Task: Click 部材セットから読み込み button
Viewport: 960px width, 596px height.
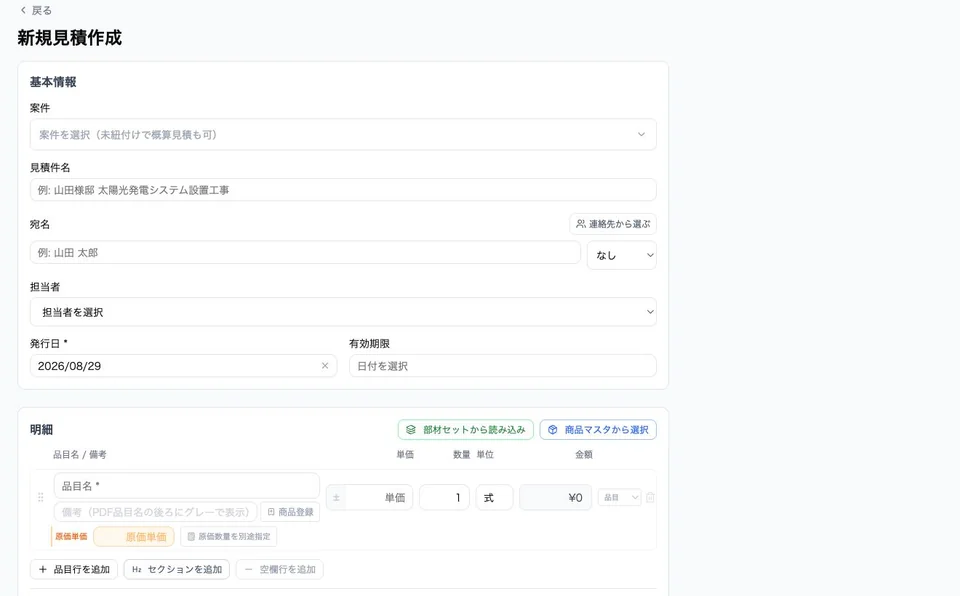Action: (465, 429)
